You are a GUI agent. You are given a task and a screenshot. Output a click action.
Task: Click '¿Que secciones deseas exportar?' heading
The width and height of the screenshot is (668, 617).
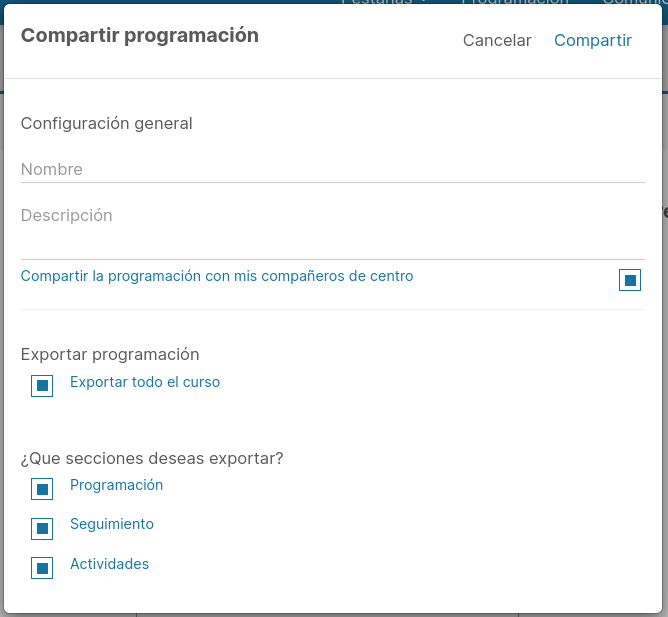152,459
